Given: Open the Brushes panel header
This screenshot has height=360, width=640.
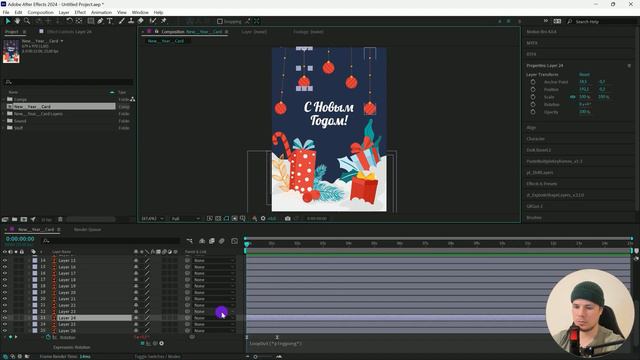Looking at the screenshot, I should [x=534, y=218].
